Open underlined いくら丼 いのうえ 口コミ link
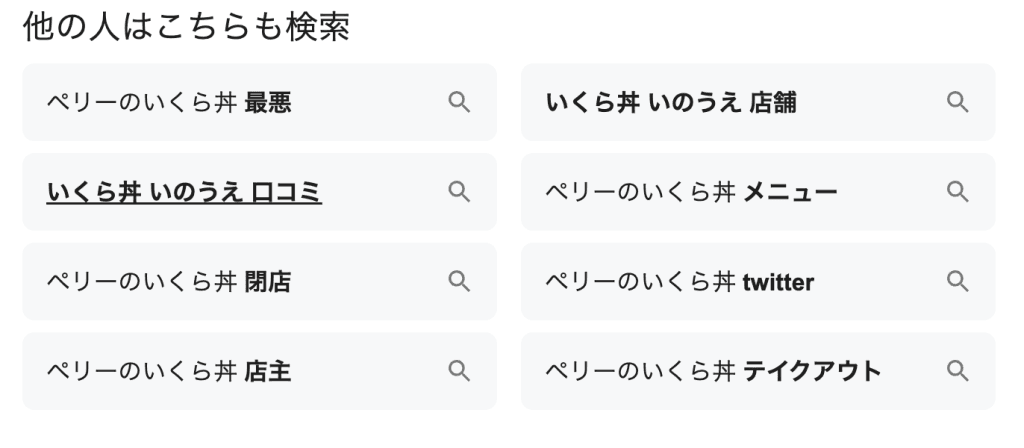Screen dimensions: 1024x448 point(184,192)
